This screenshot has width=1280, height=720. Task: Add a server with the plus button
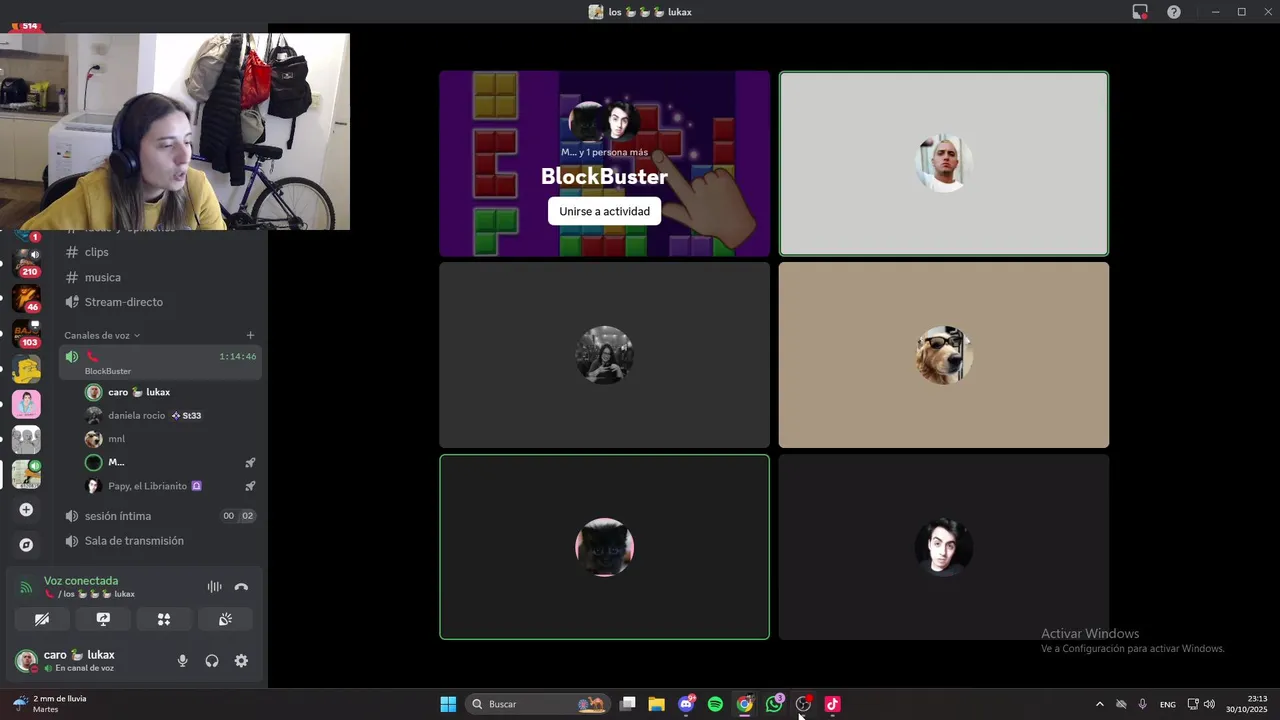coord(26,510)
